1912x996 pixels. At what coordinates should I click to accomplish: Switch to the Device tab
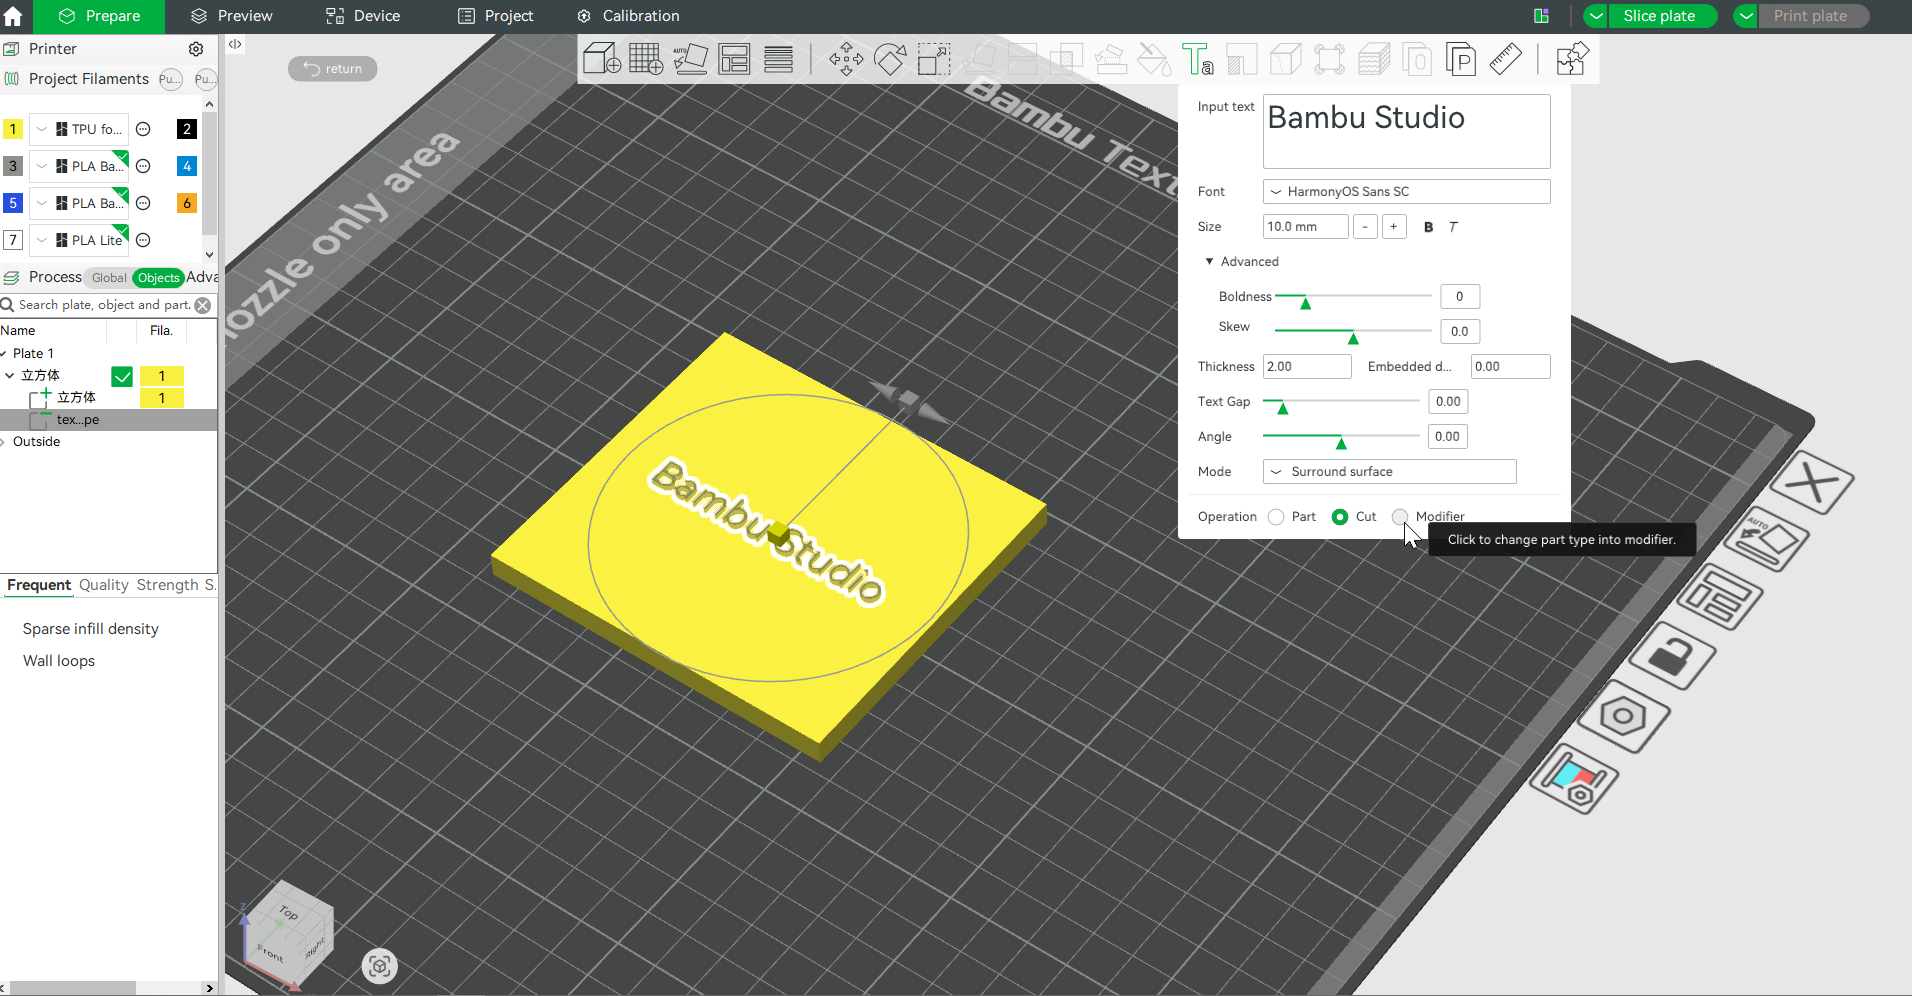[363, 16]
